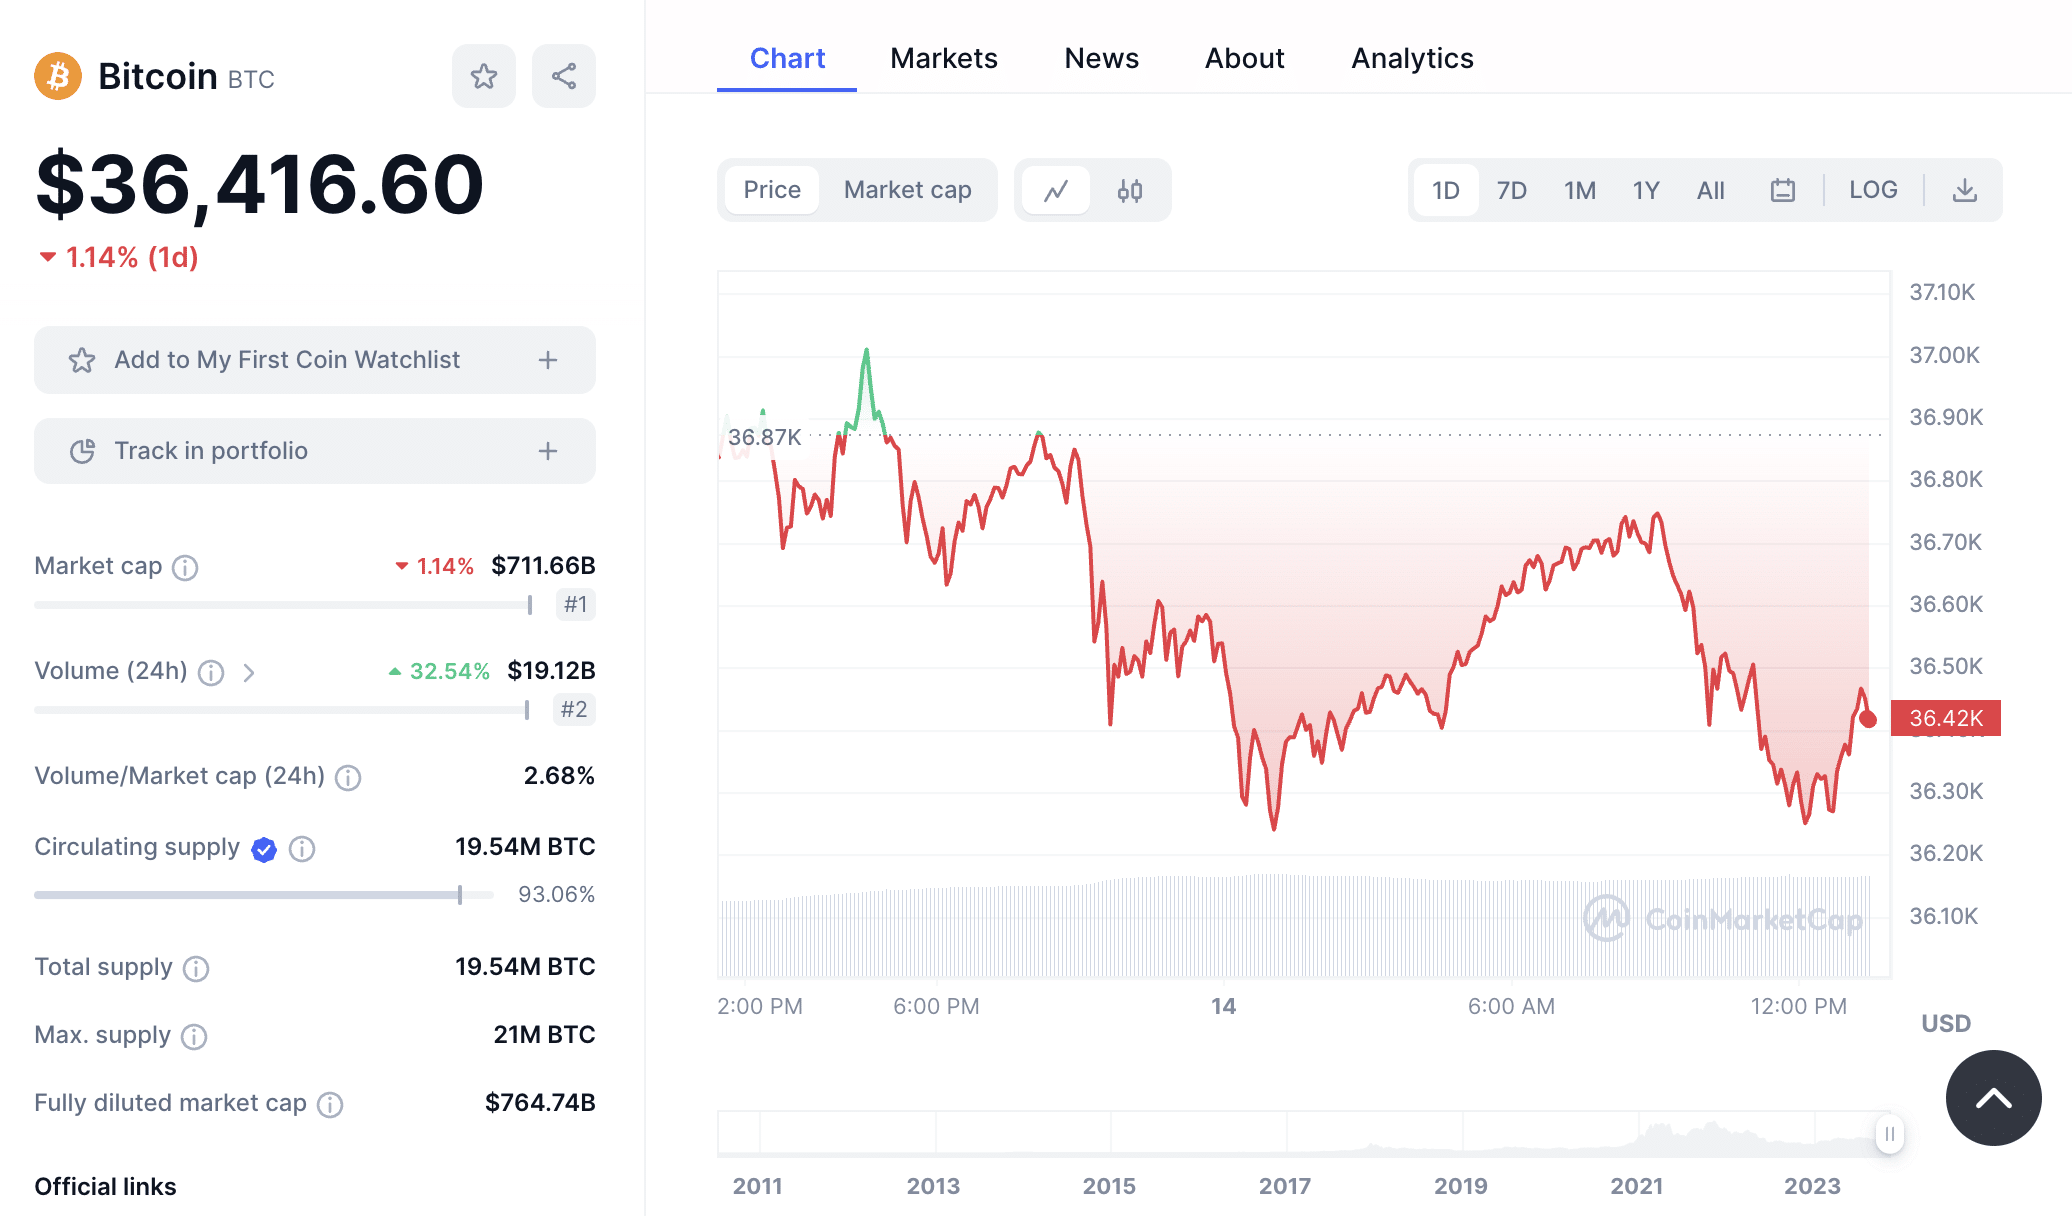The height and width of the screenshot is (1216, 2072).
Task: Expand Volume (24h) details chevron
Action: 249,673
